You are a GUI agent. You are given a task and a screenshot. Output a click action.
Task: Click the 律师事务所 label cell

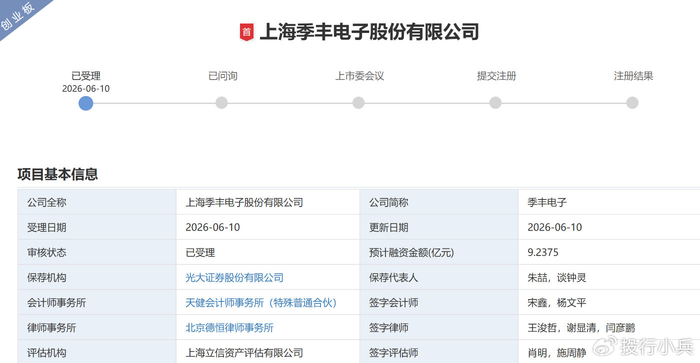click(97, 327)
